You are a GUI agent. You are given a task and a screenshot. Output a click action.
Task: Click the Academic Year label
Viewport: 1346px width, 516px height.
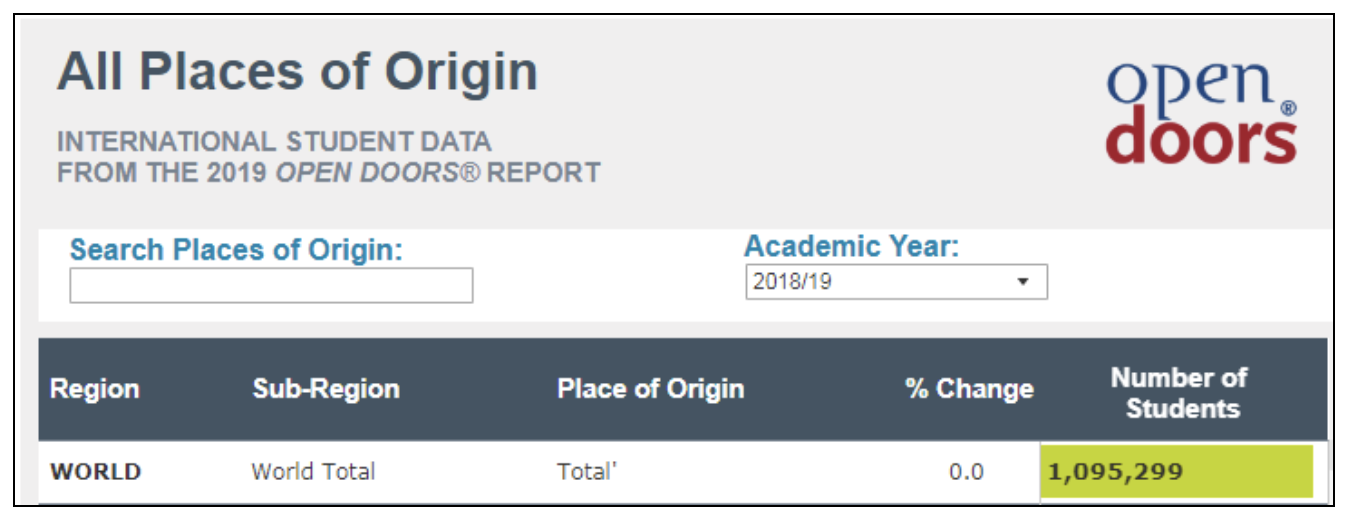click(852, 246)
